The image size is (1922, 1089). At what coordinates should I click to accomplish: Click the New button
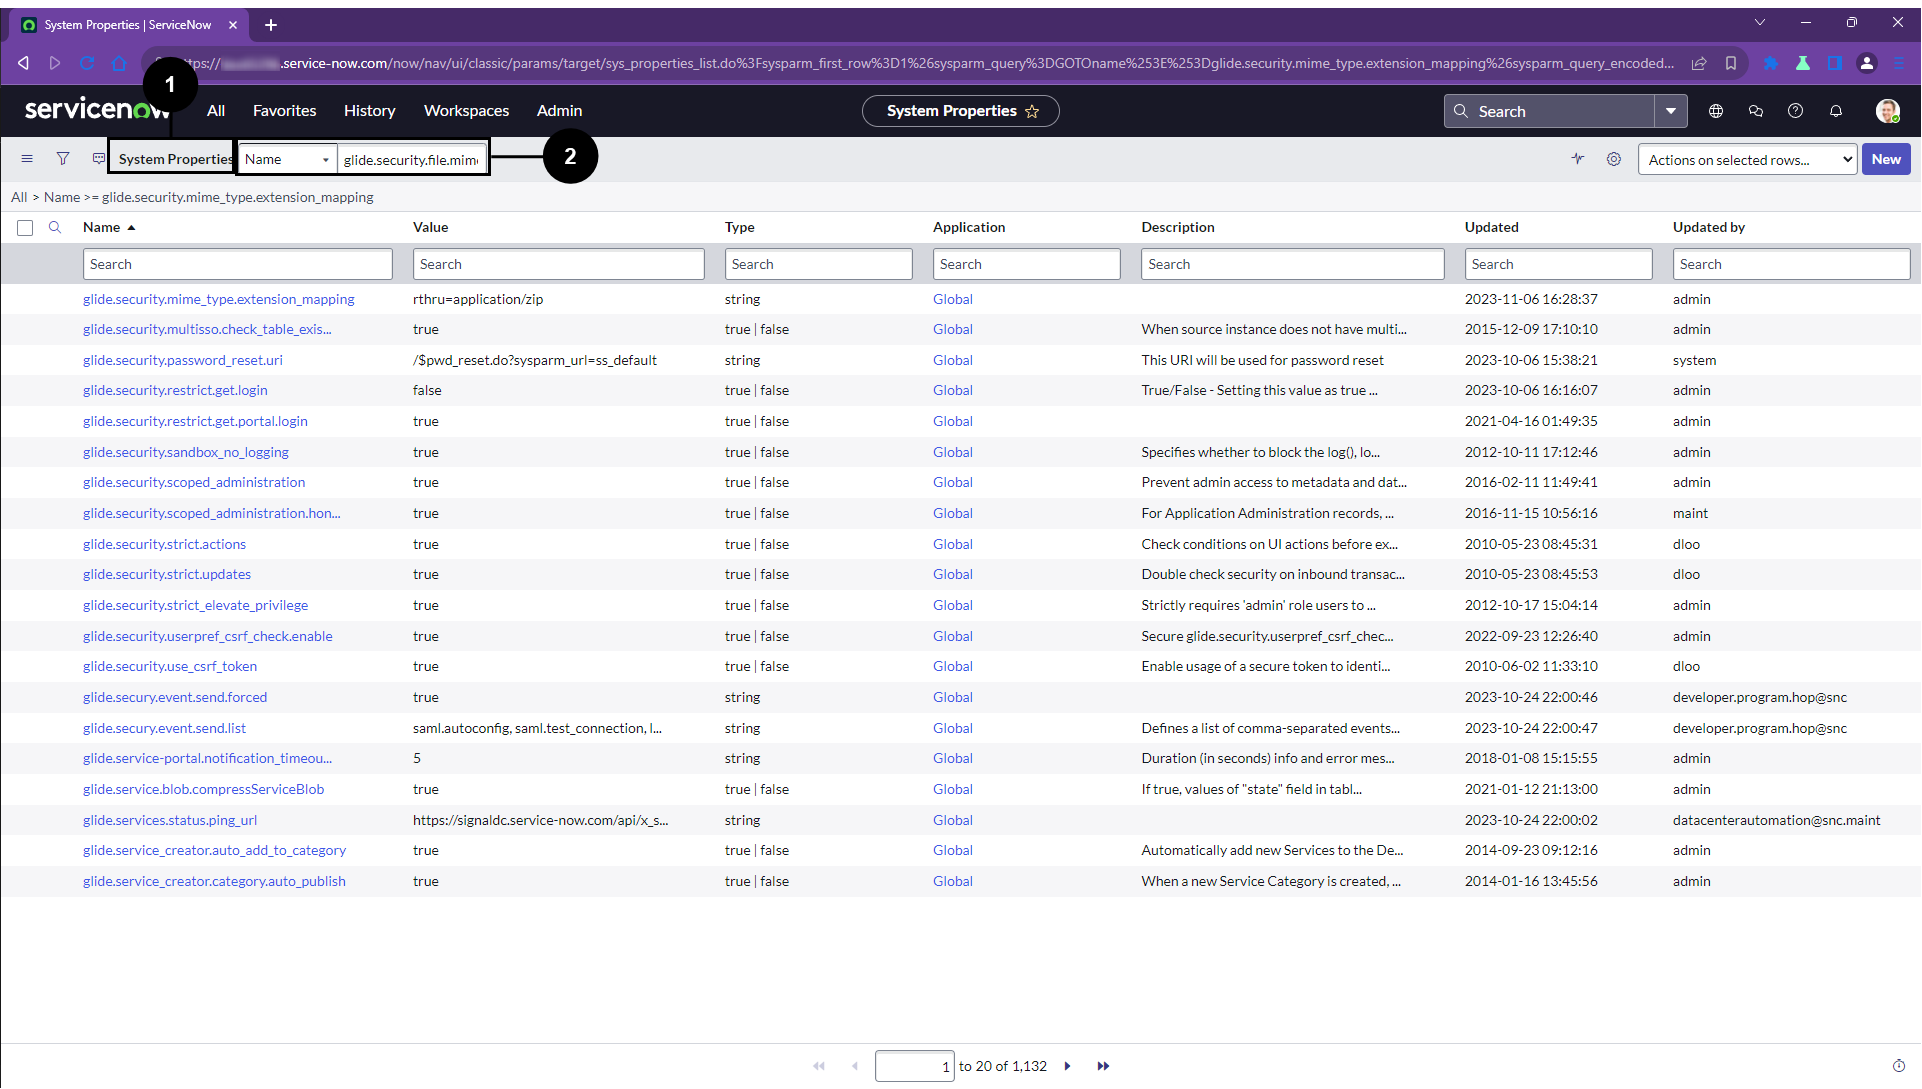1886,159
